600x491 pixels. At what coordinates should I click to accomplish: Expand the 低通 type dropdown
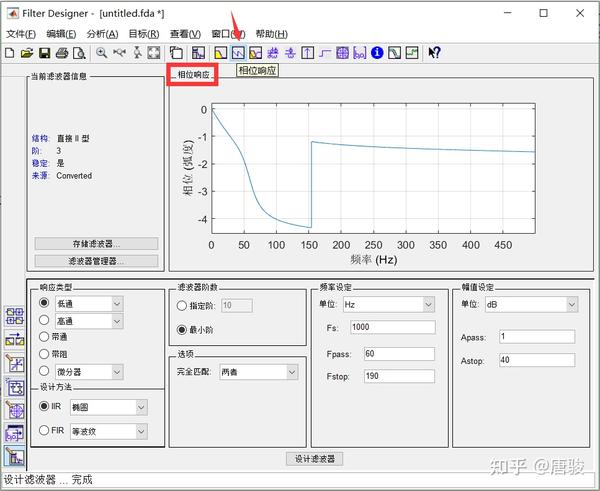(117, 304)
